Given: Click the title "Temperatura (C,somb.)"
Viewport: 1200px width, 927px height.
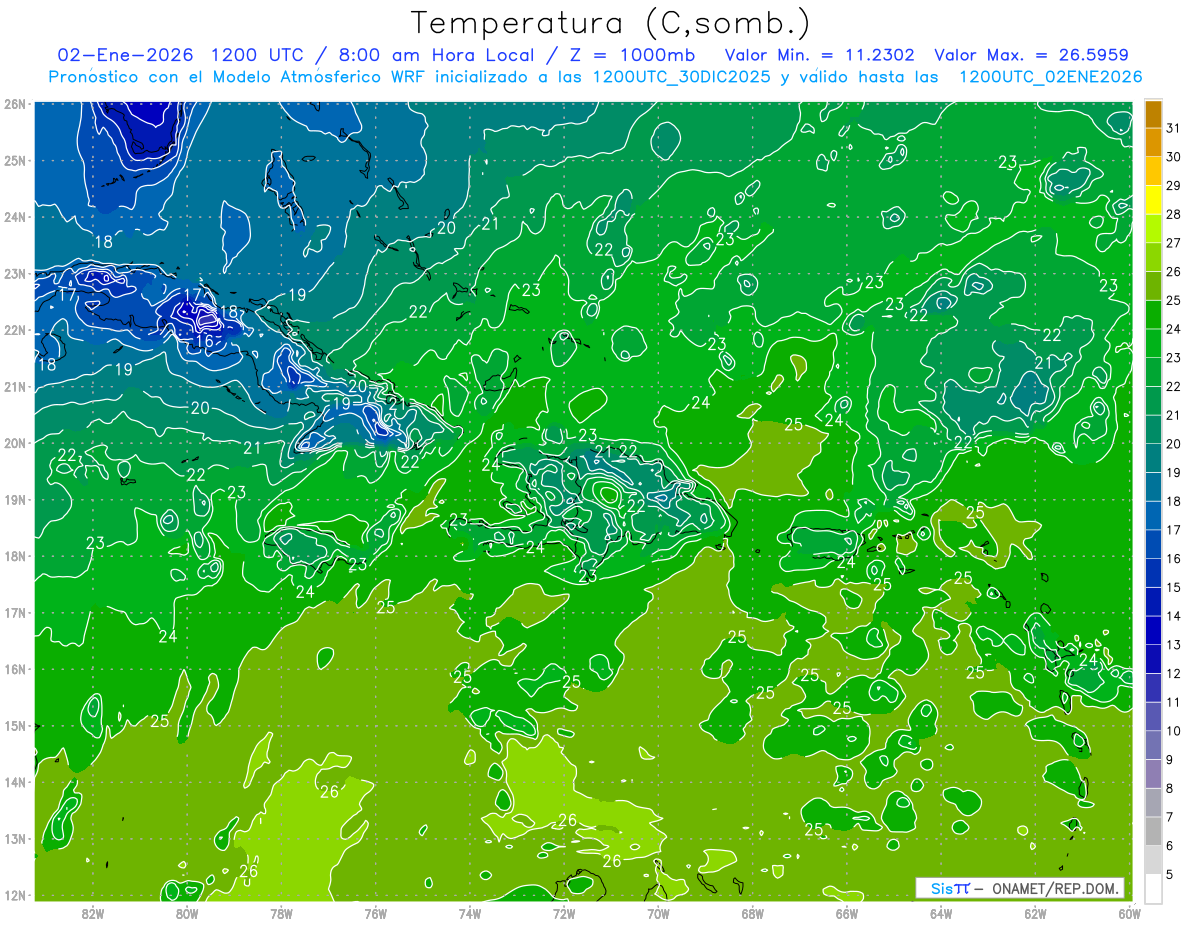Looking at the screenshot, I should [611, 23].
